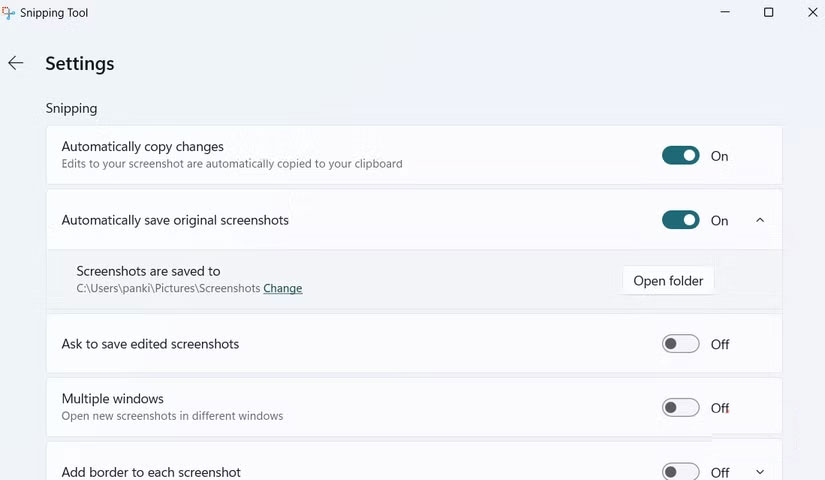
Task: Go back using the back arrow
Action: pyautogui.click(x=16, y=63)
